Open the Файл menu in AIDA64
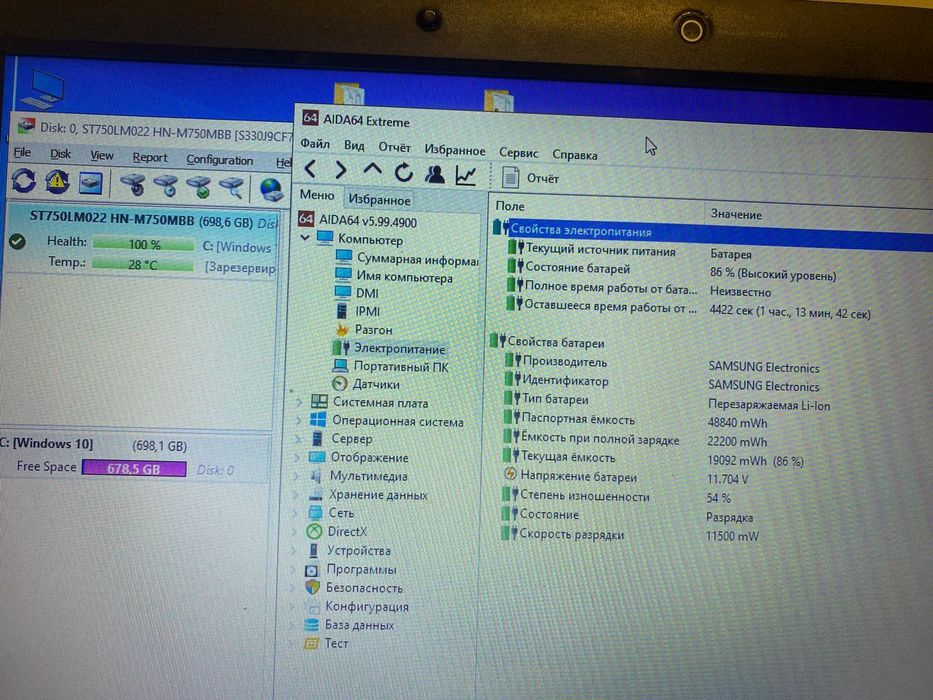Viewport: 933px width, 700px height. (x=315, y=143)
